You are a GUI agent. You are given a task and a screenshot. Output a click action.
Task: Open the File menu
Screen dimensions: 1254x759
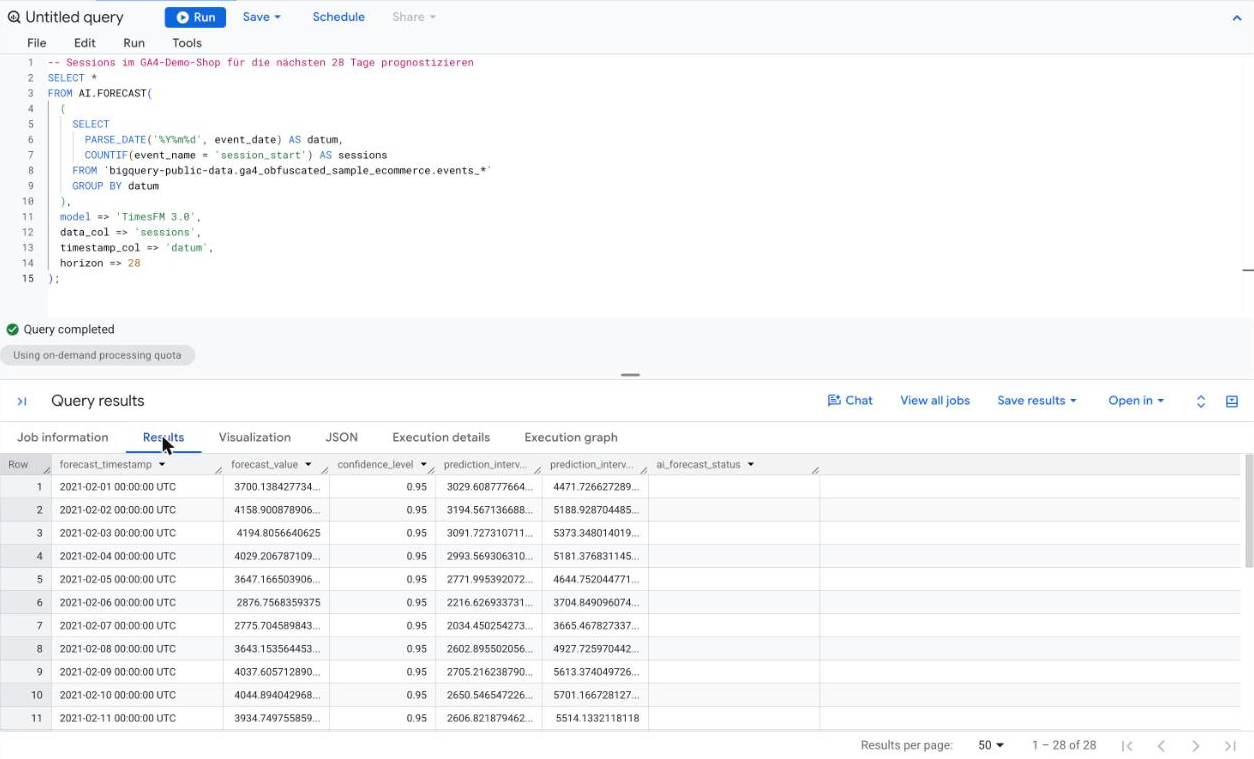[x=37, y=43]
